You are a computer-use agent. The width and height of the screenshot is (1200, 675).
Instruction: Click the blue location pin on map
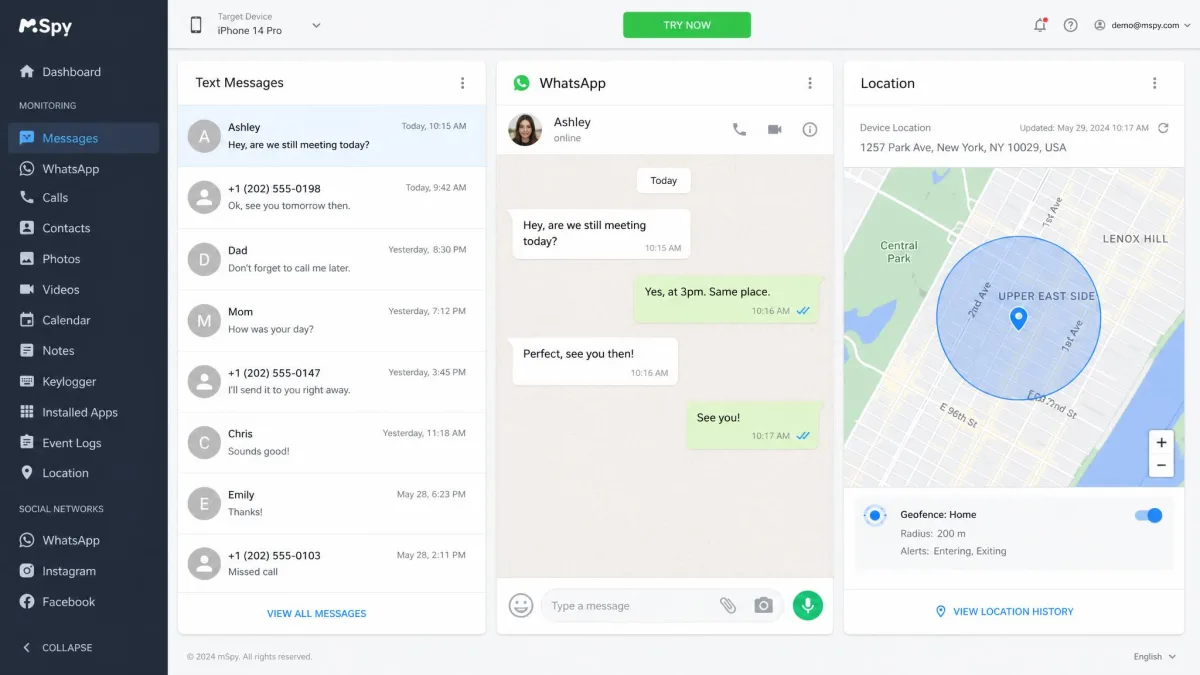point(1019,319)
